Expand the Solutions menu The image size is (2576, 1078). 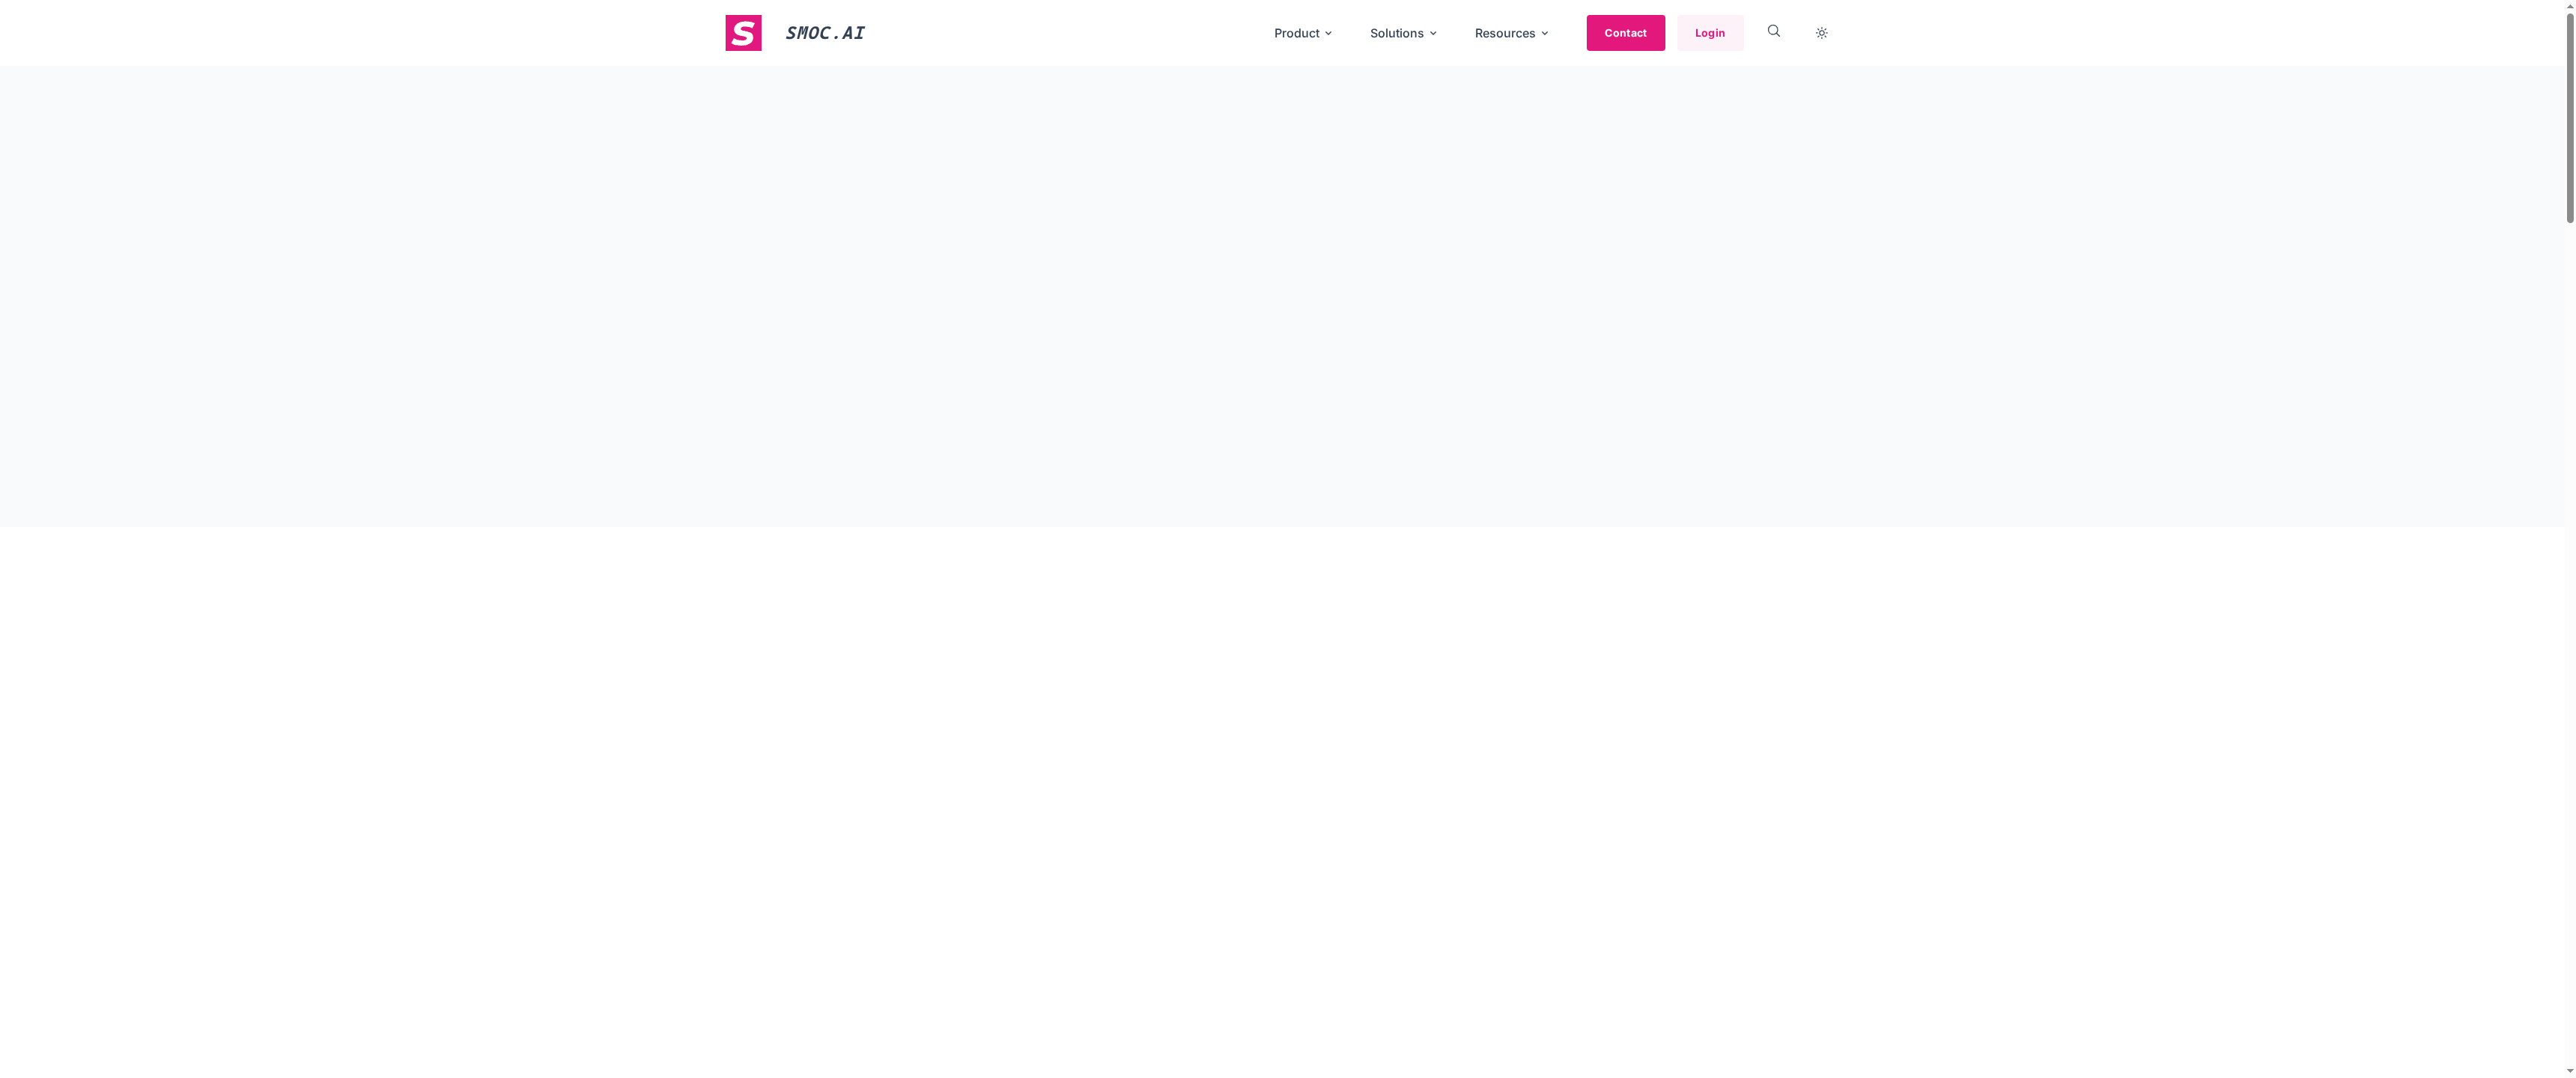[x=1403, y=33]
